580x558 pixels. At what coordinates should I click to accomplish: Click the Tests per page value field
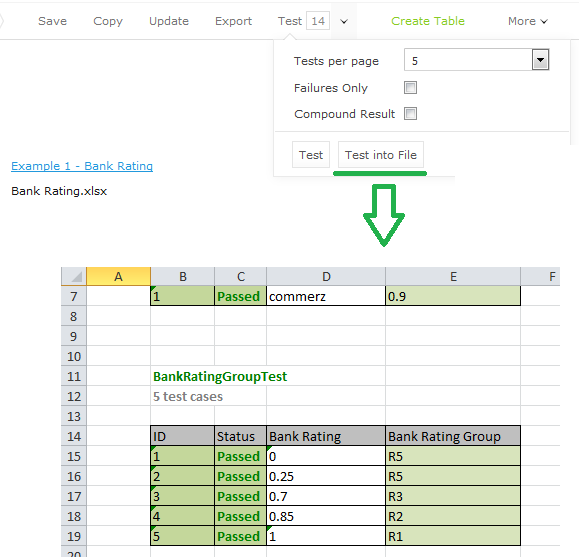[469, 60]
